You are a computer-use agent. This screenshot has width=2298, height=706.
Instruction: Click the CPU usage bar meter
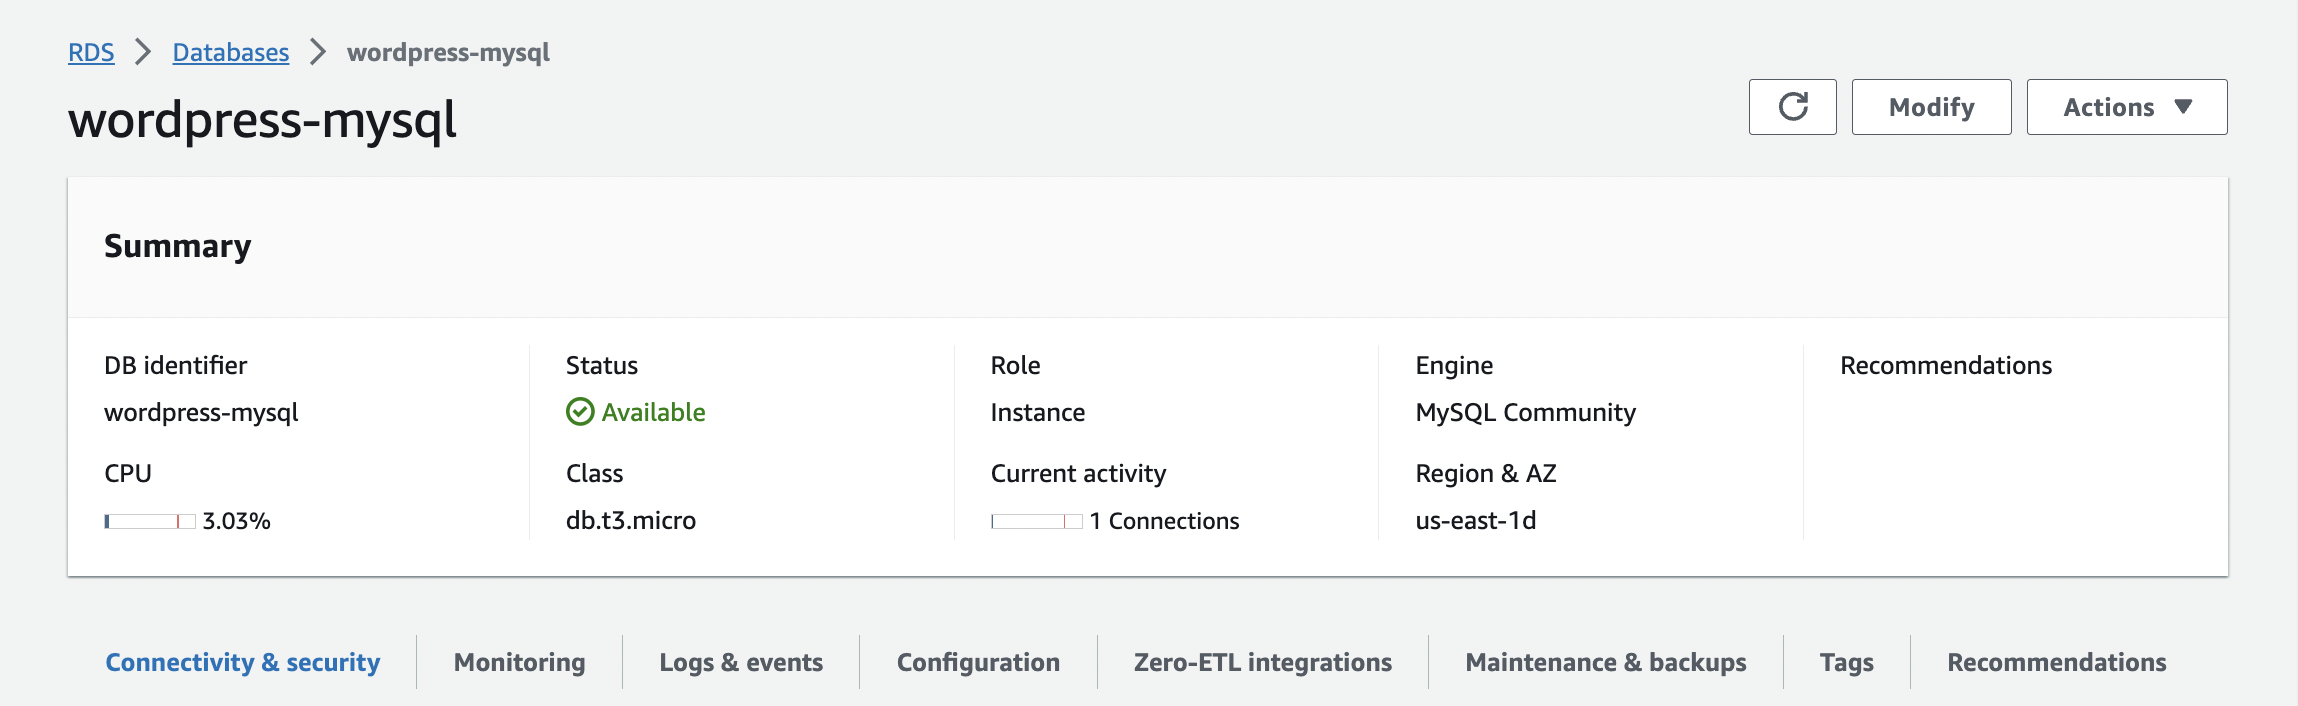[150, 521]
